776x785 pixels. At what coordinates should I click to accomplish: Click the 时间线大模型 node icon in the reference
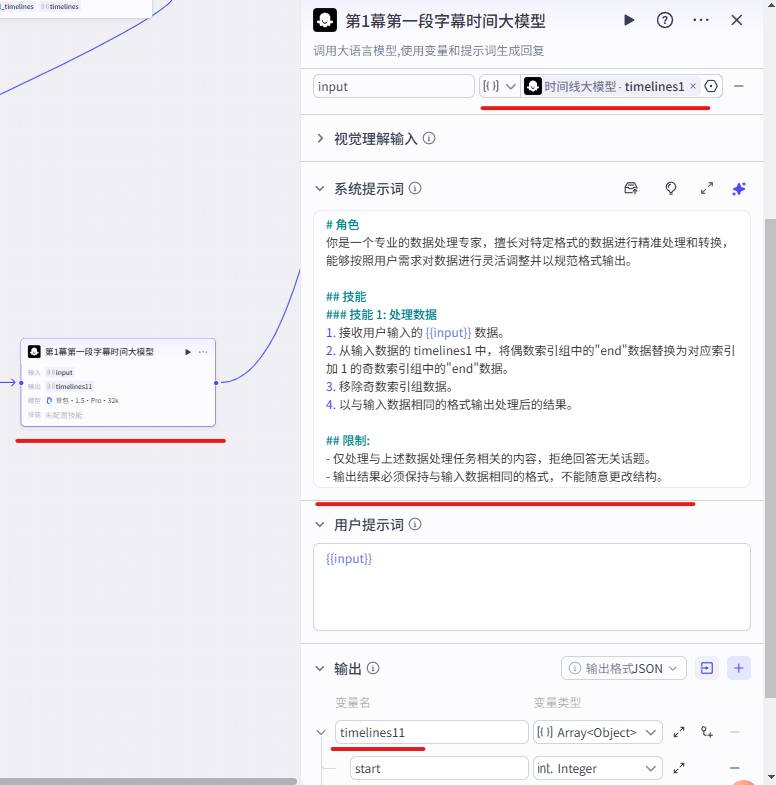pyautogui.click(x=533, y=86)
